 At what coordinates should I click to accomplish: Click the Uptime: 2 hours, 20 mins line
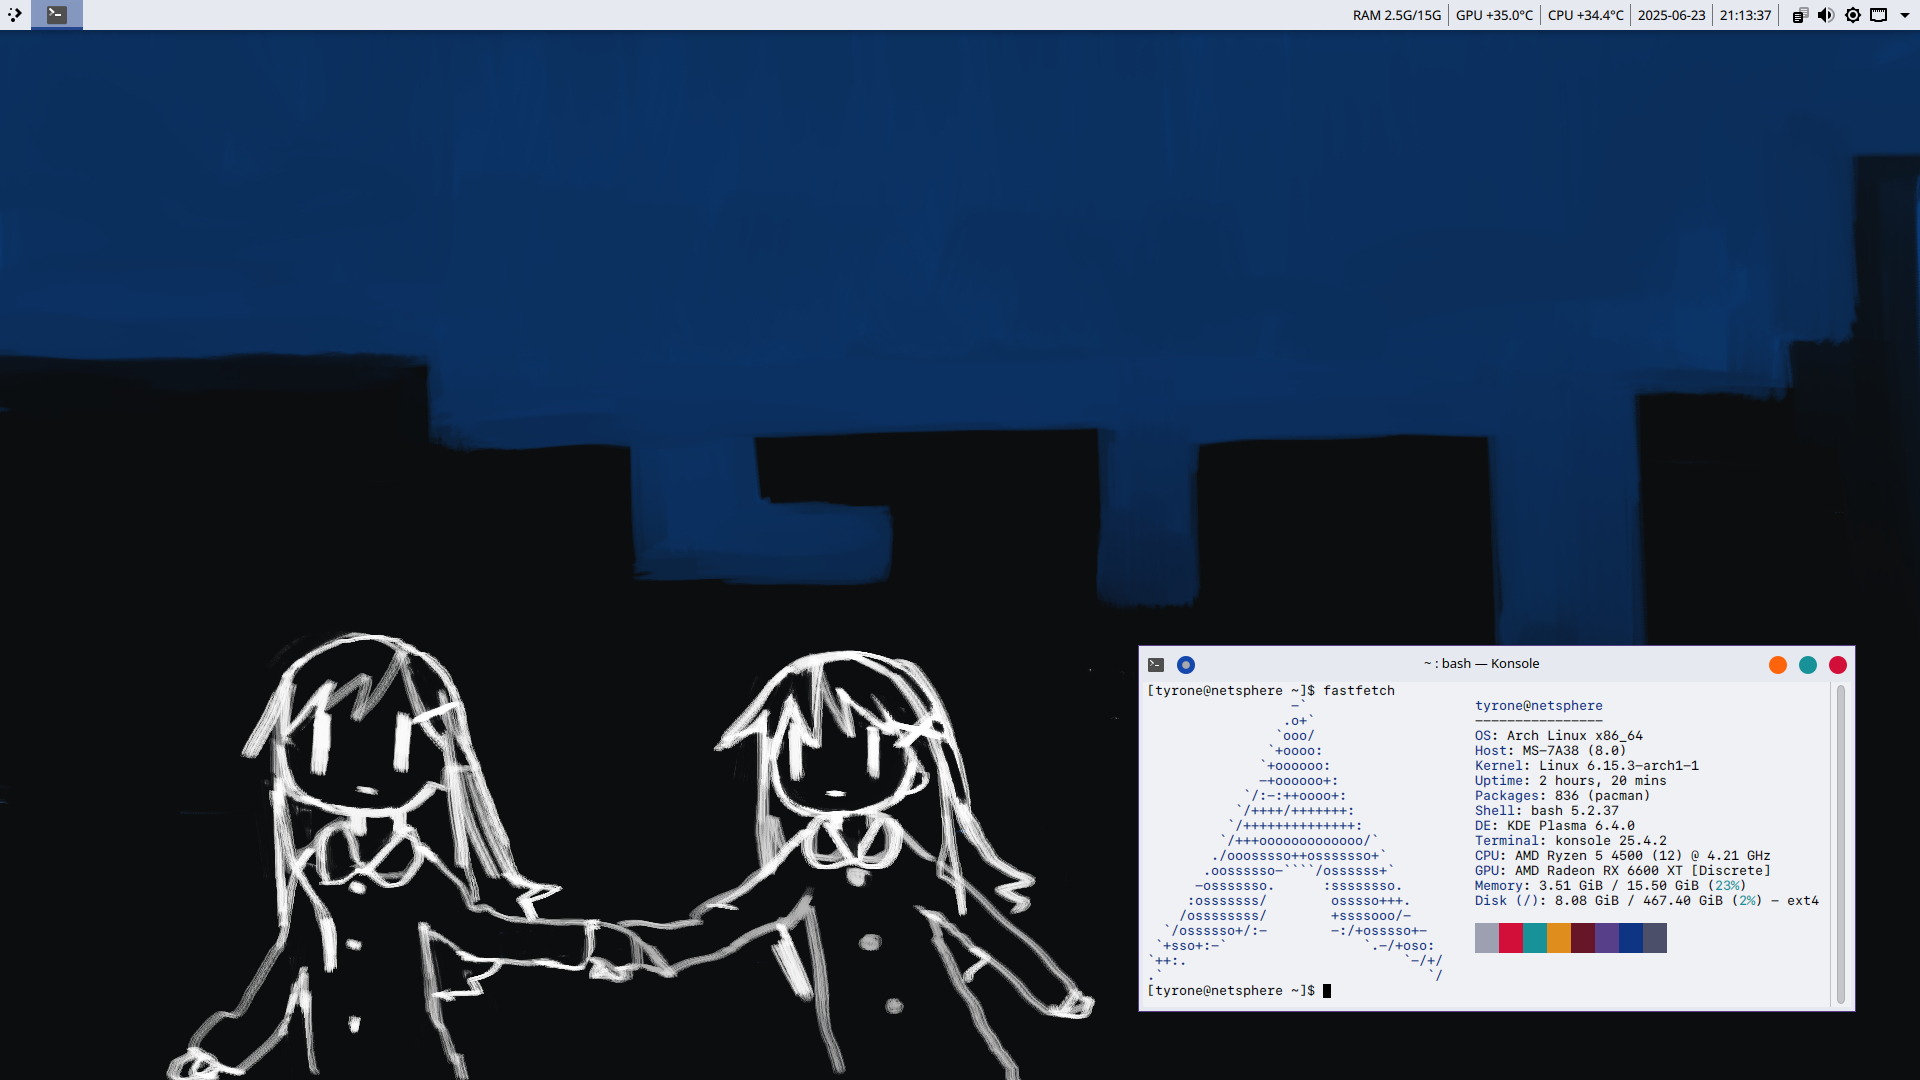pyautogui.click(x=1571, y=781)
